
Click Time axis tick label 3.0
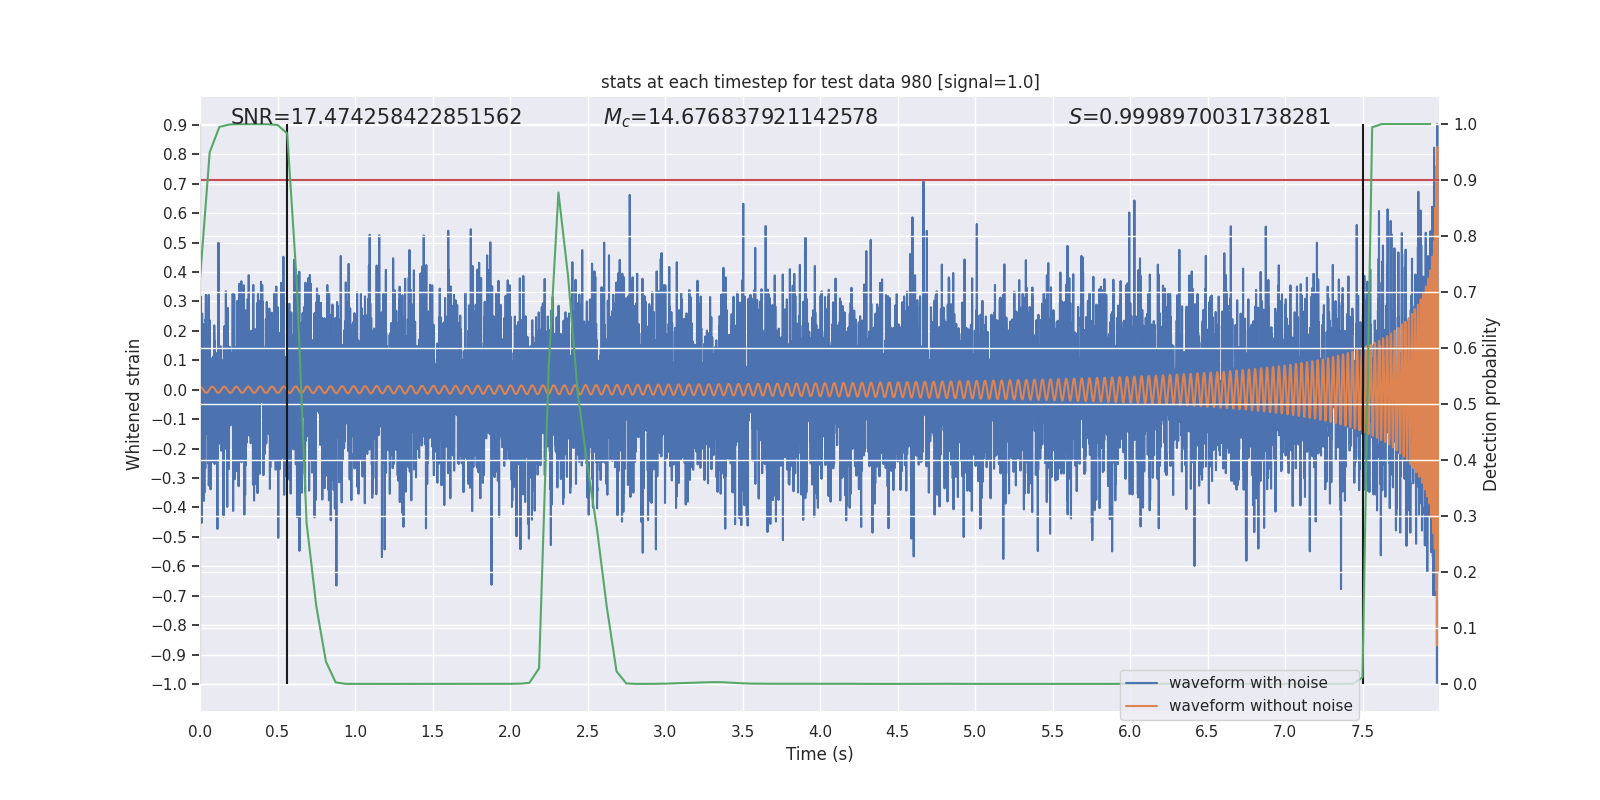tap(665, 731)
